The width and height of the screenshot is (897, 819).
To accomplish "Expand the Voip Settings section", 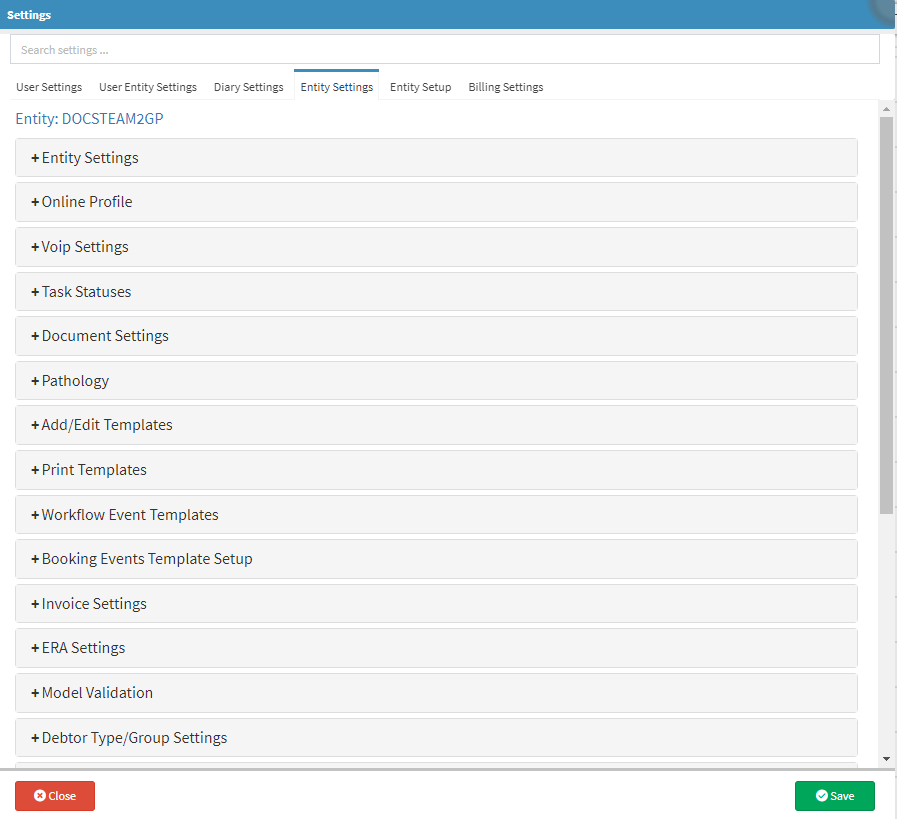I will pyautogui.click(x=436, y=247).
